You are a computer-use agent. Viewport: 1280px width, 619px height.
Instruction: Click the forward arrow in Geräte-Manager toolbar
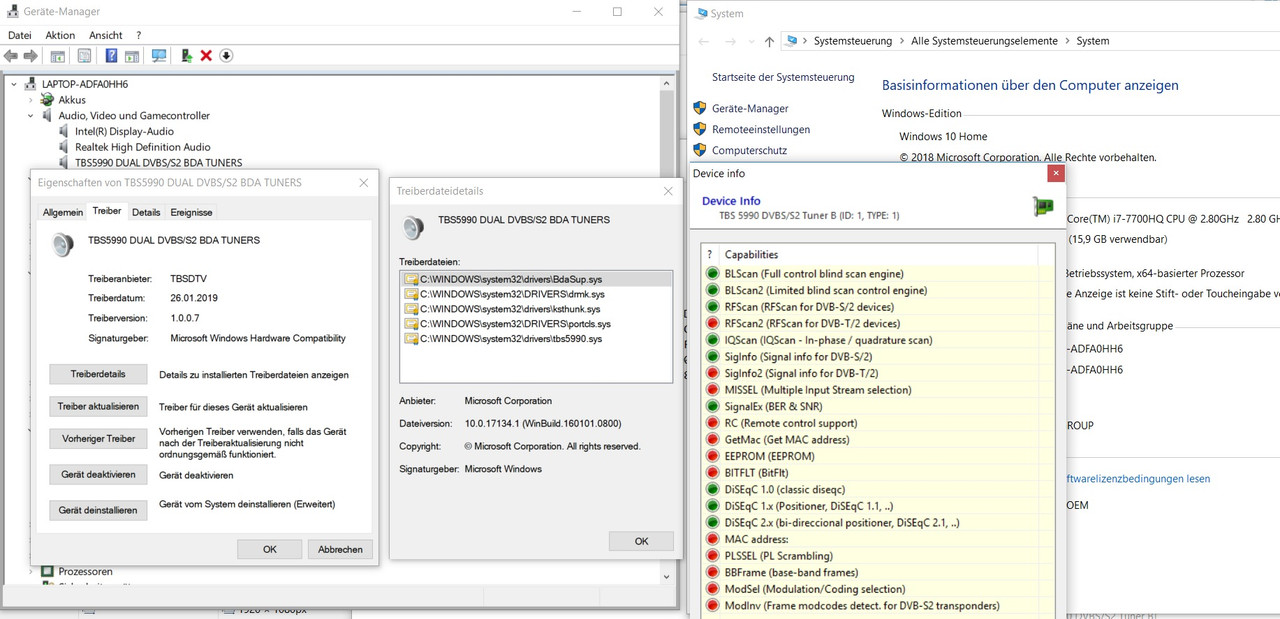(x=31, y=56)
